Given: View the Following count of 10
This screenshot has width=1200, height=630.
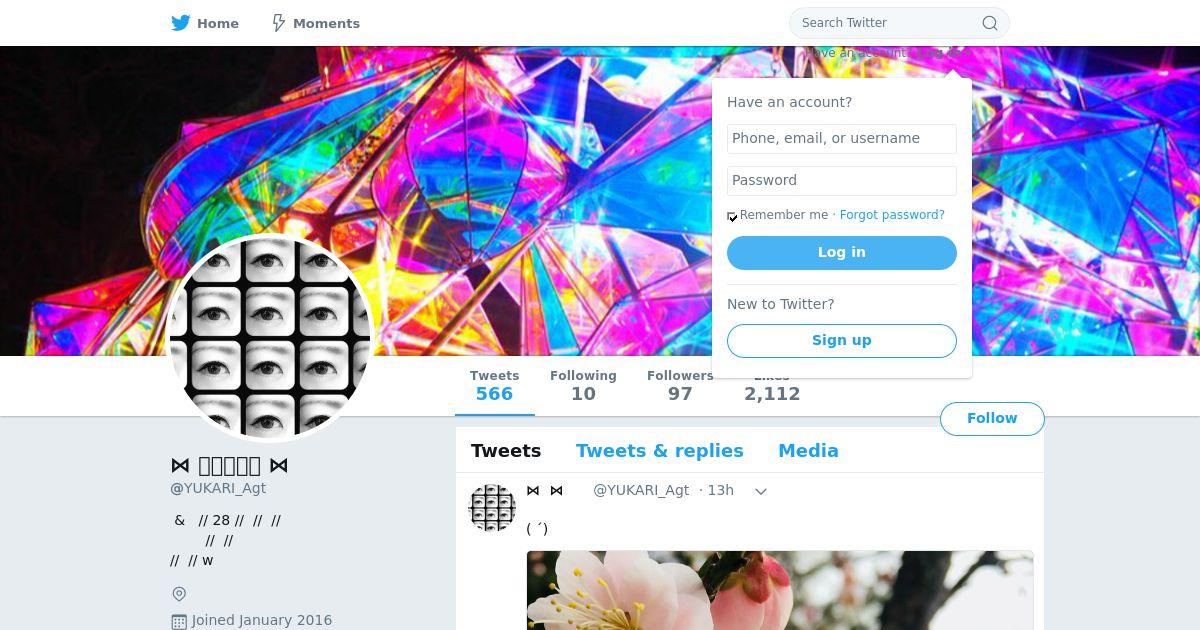Looking at the screenshot, I should (583, 385).
